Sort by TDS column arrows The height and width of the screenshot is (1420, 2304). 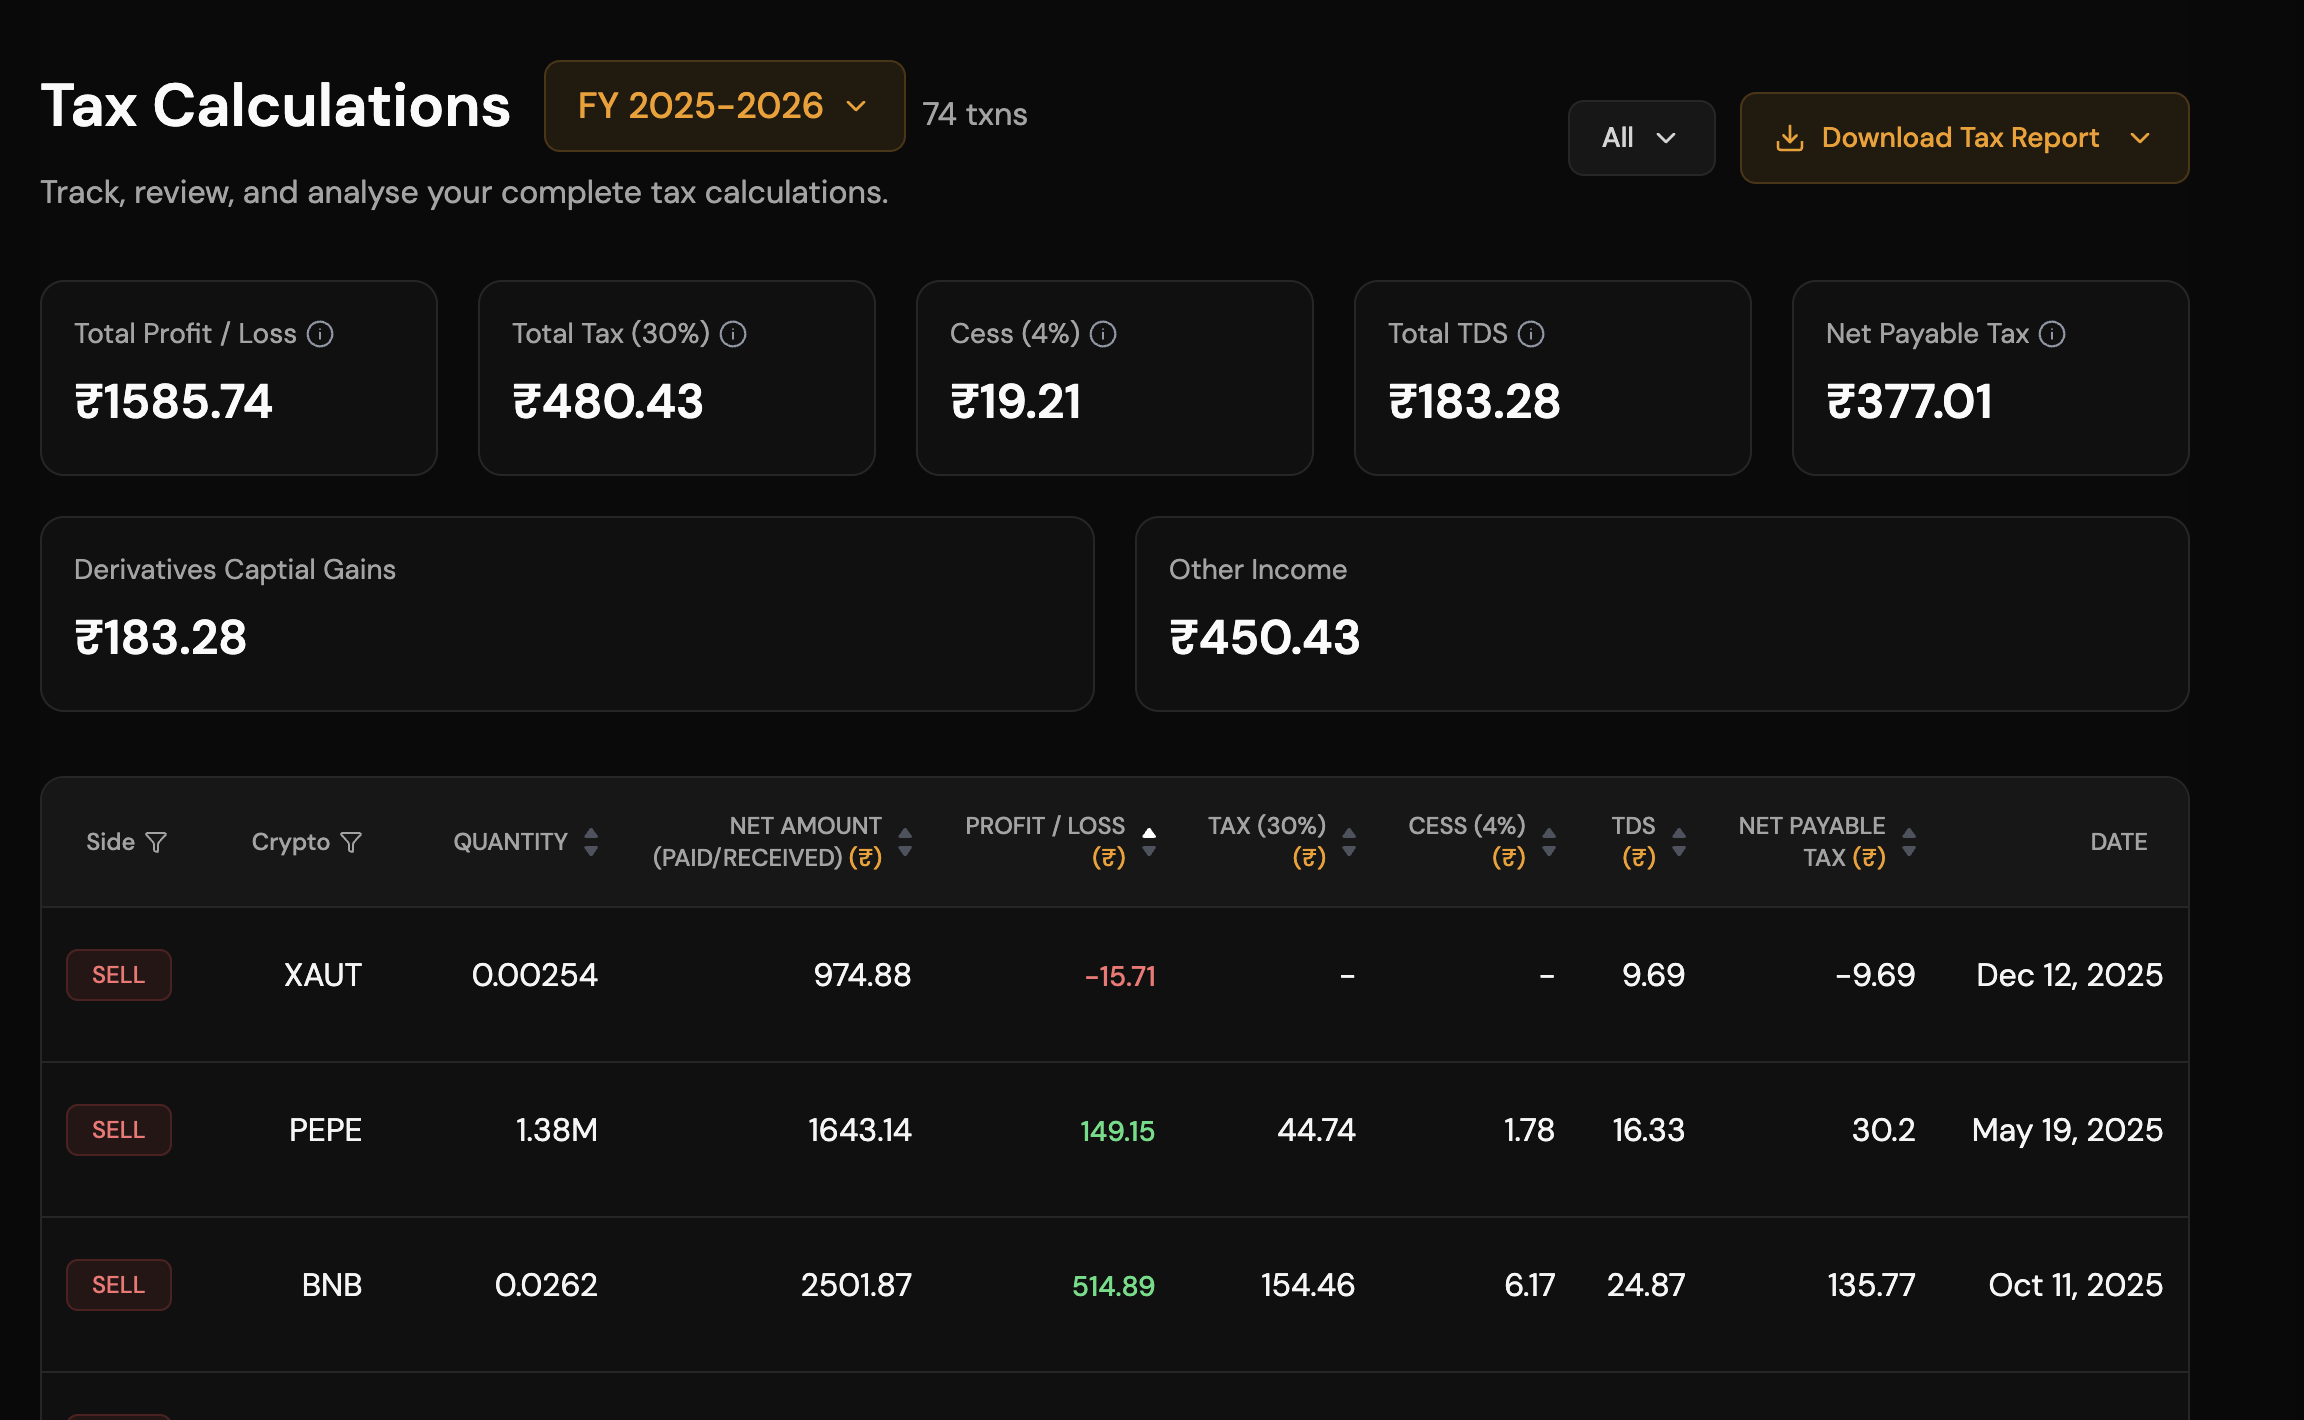(x=1679, y=842)
